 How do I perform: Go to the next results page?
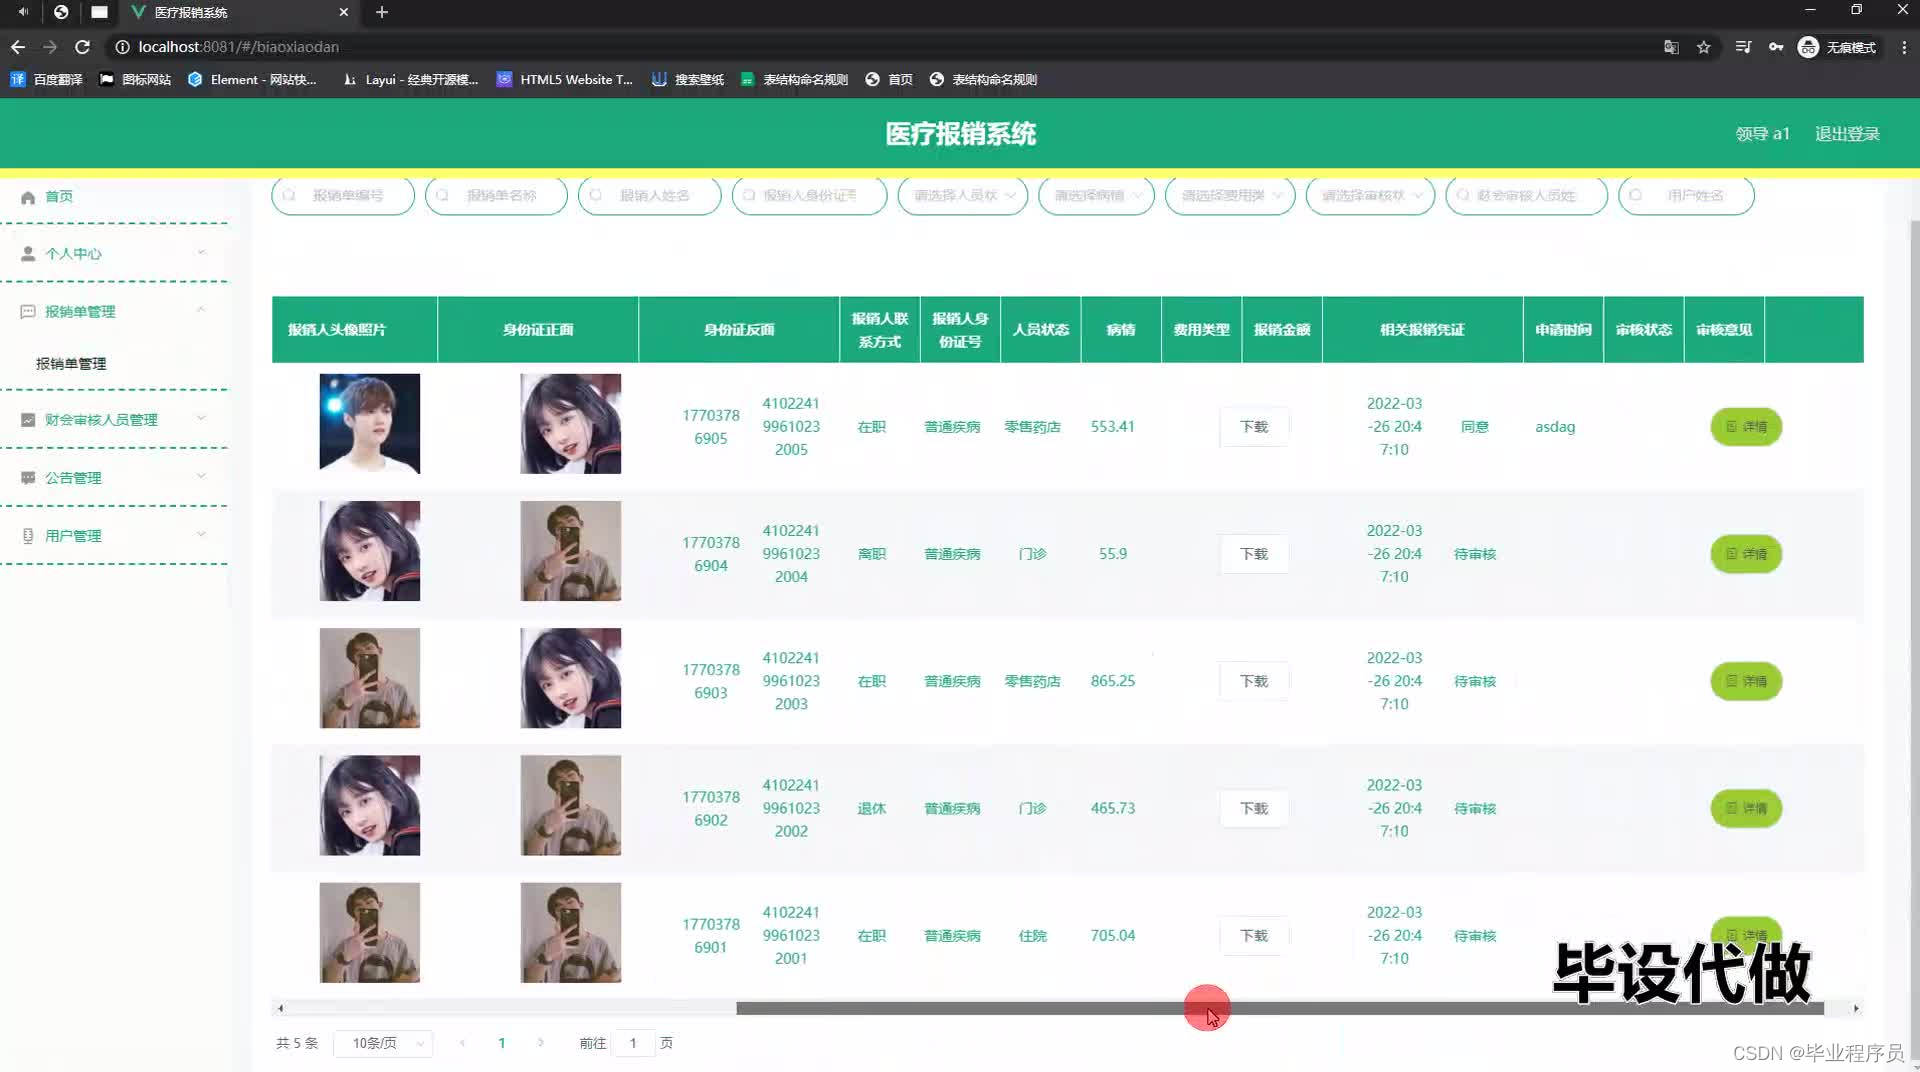[541, 1043]
